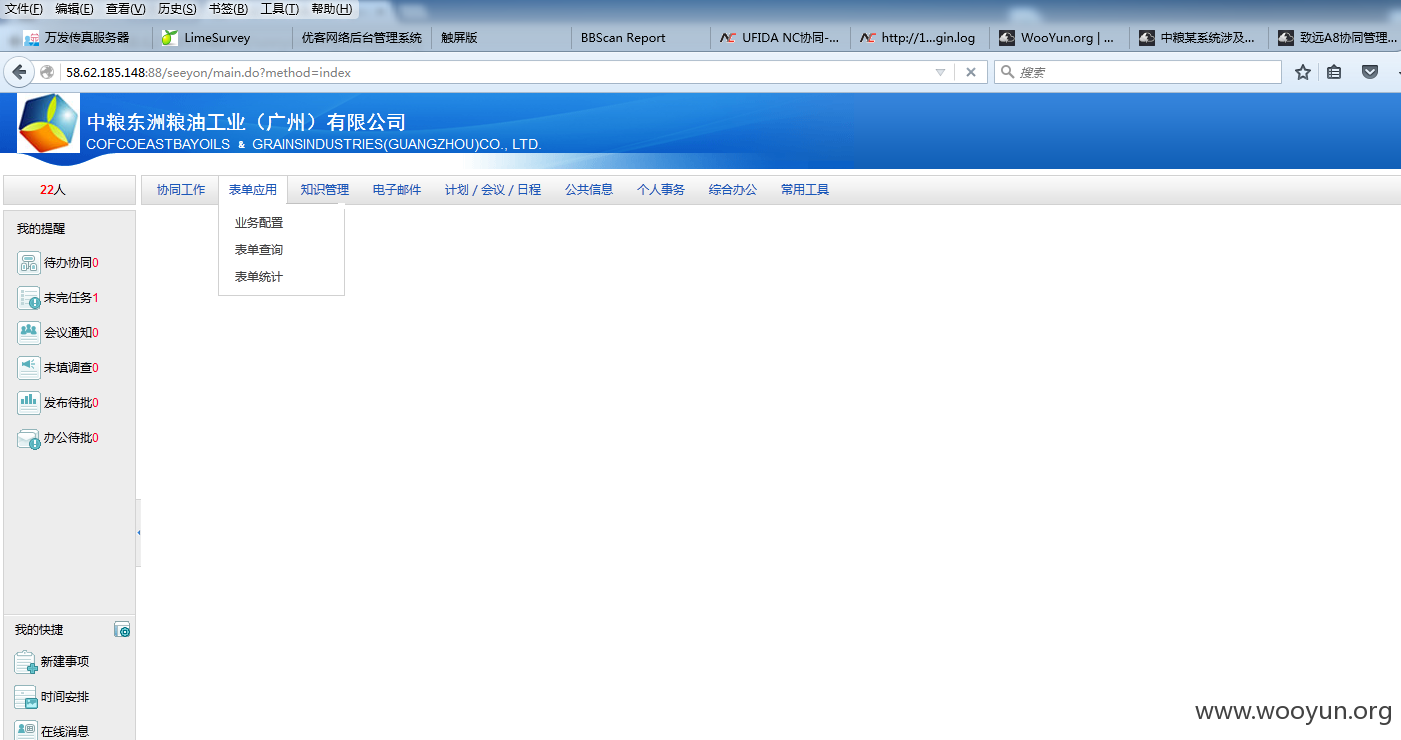Open the 新建事项 shortcut link

pos(65,662)
